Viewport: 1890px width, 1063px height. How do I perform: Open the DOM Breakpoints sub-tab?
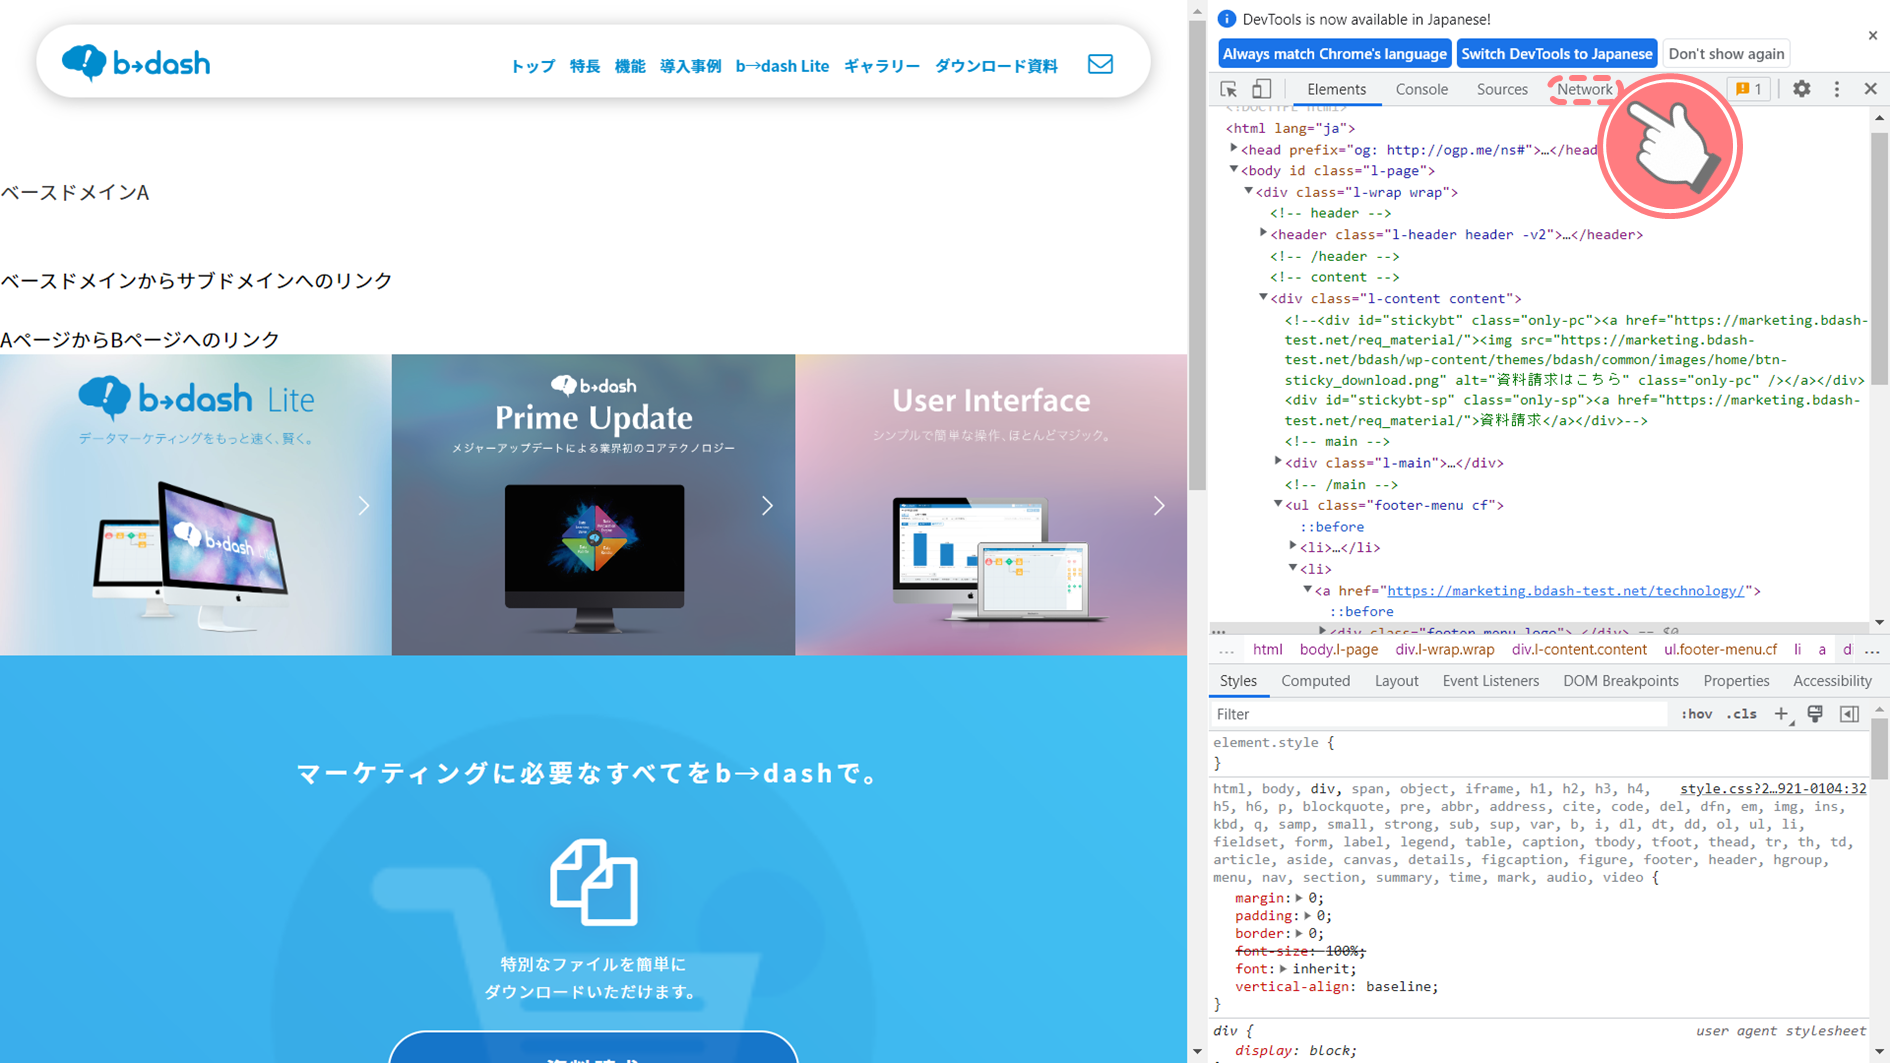tap(1620, 681)
